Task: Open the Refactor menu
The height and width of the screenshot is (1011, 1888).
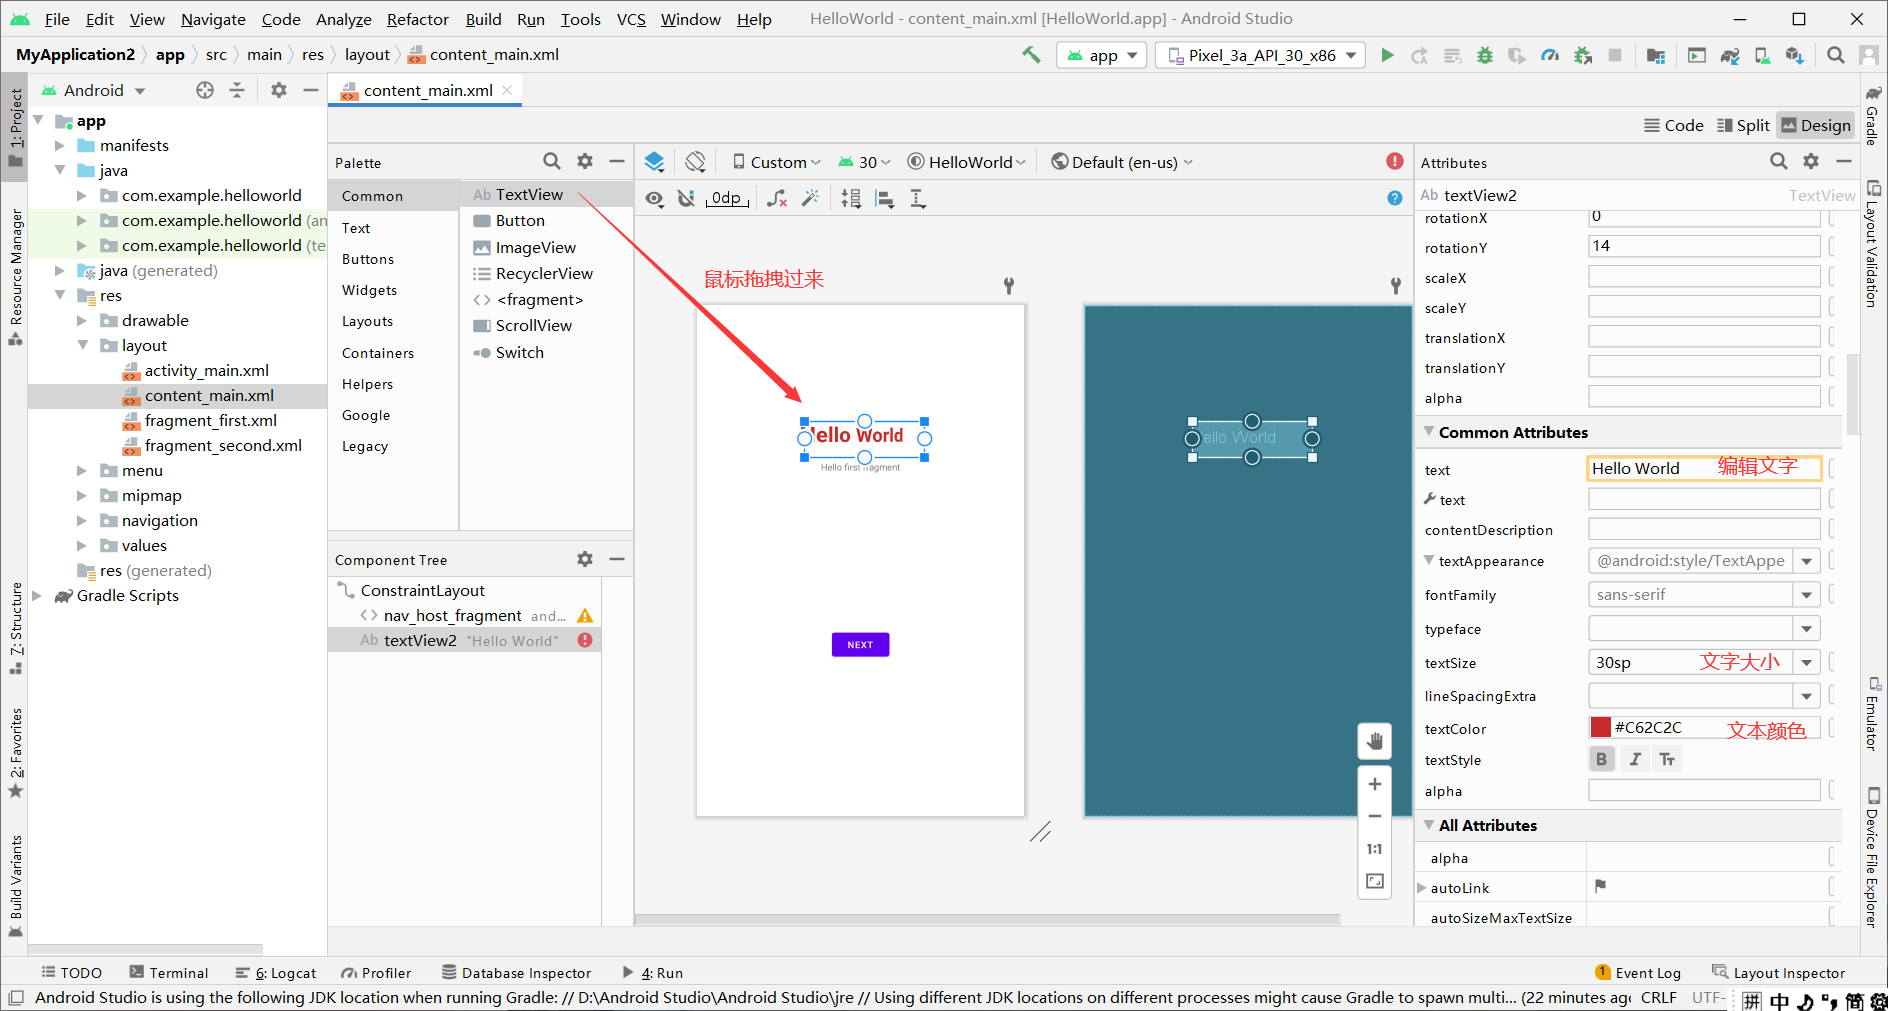Action: [417, 19]
